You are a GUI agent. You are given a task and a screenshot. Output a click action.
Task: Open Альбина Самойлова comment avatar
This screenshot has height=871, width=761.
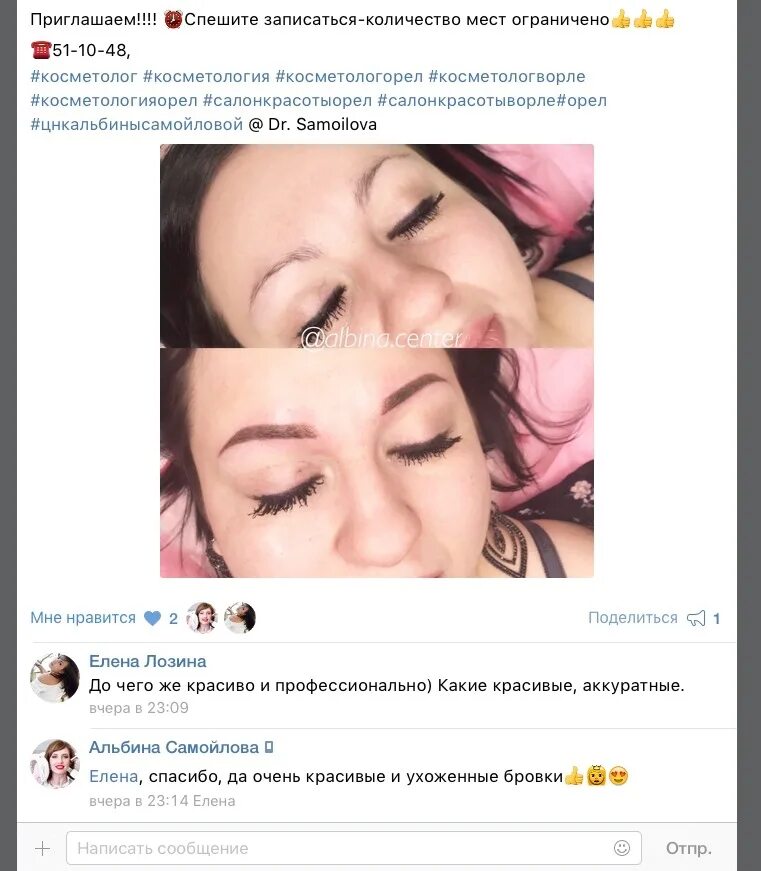pyautogui.click(x=54, y=764)
